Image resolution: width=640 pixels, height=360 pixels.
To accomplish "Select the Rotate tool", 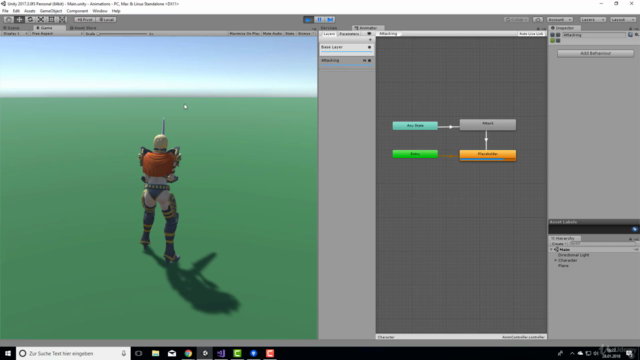I will tap(30, 20).
